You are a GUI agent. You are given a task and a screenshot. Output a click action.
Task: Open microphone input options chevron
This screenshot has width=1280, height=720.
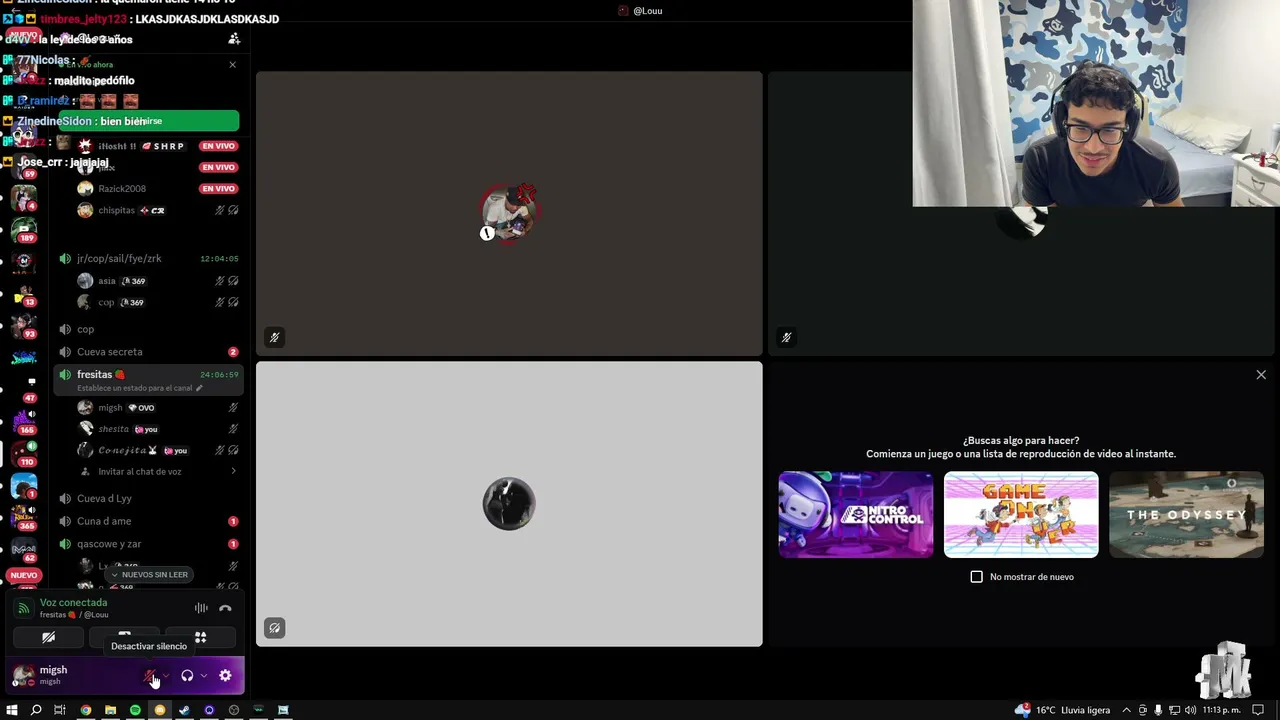(166, 676)
